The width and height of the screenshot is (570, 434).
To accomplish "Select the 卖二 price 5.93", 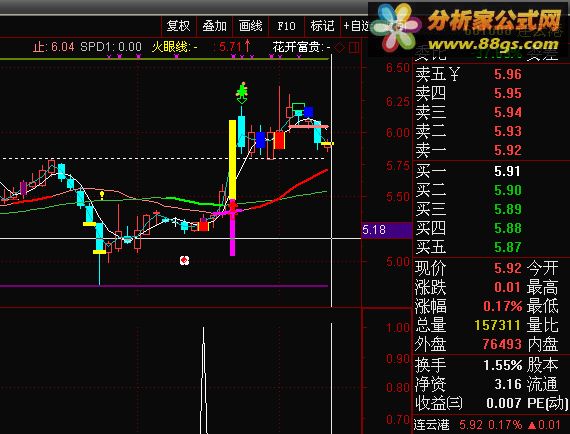I will click(x=507, y=131).
